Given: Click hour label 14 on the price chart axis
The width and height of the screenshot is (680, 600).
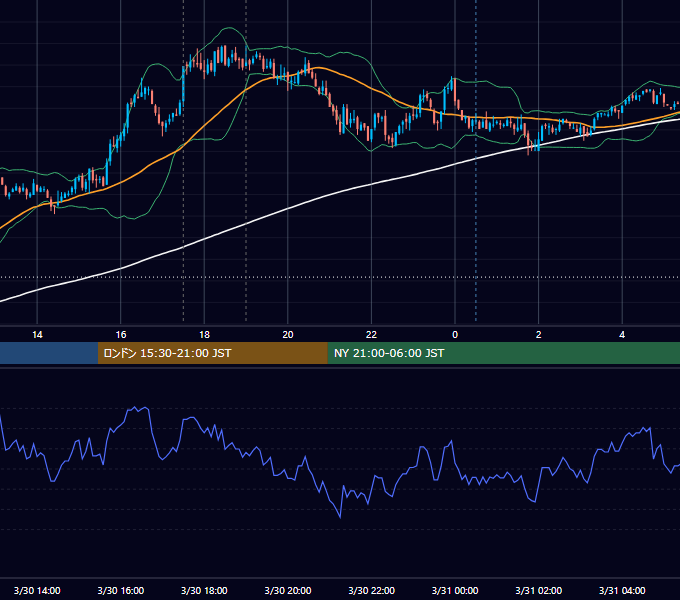Looking at the screenshot, I should [x=37, y=335].
